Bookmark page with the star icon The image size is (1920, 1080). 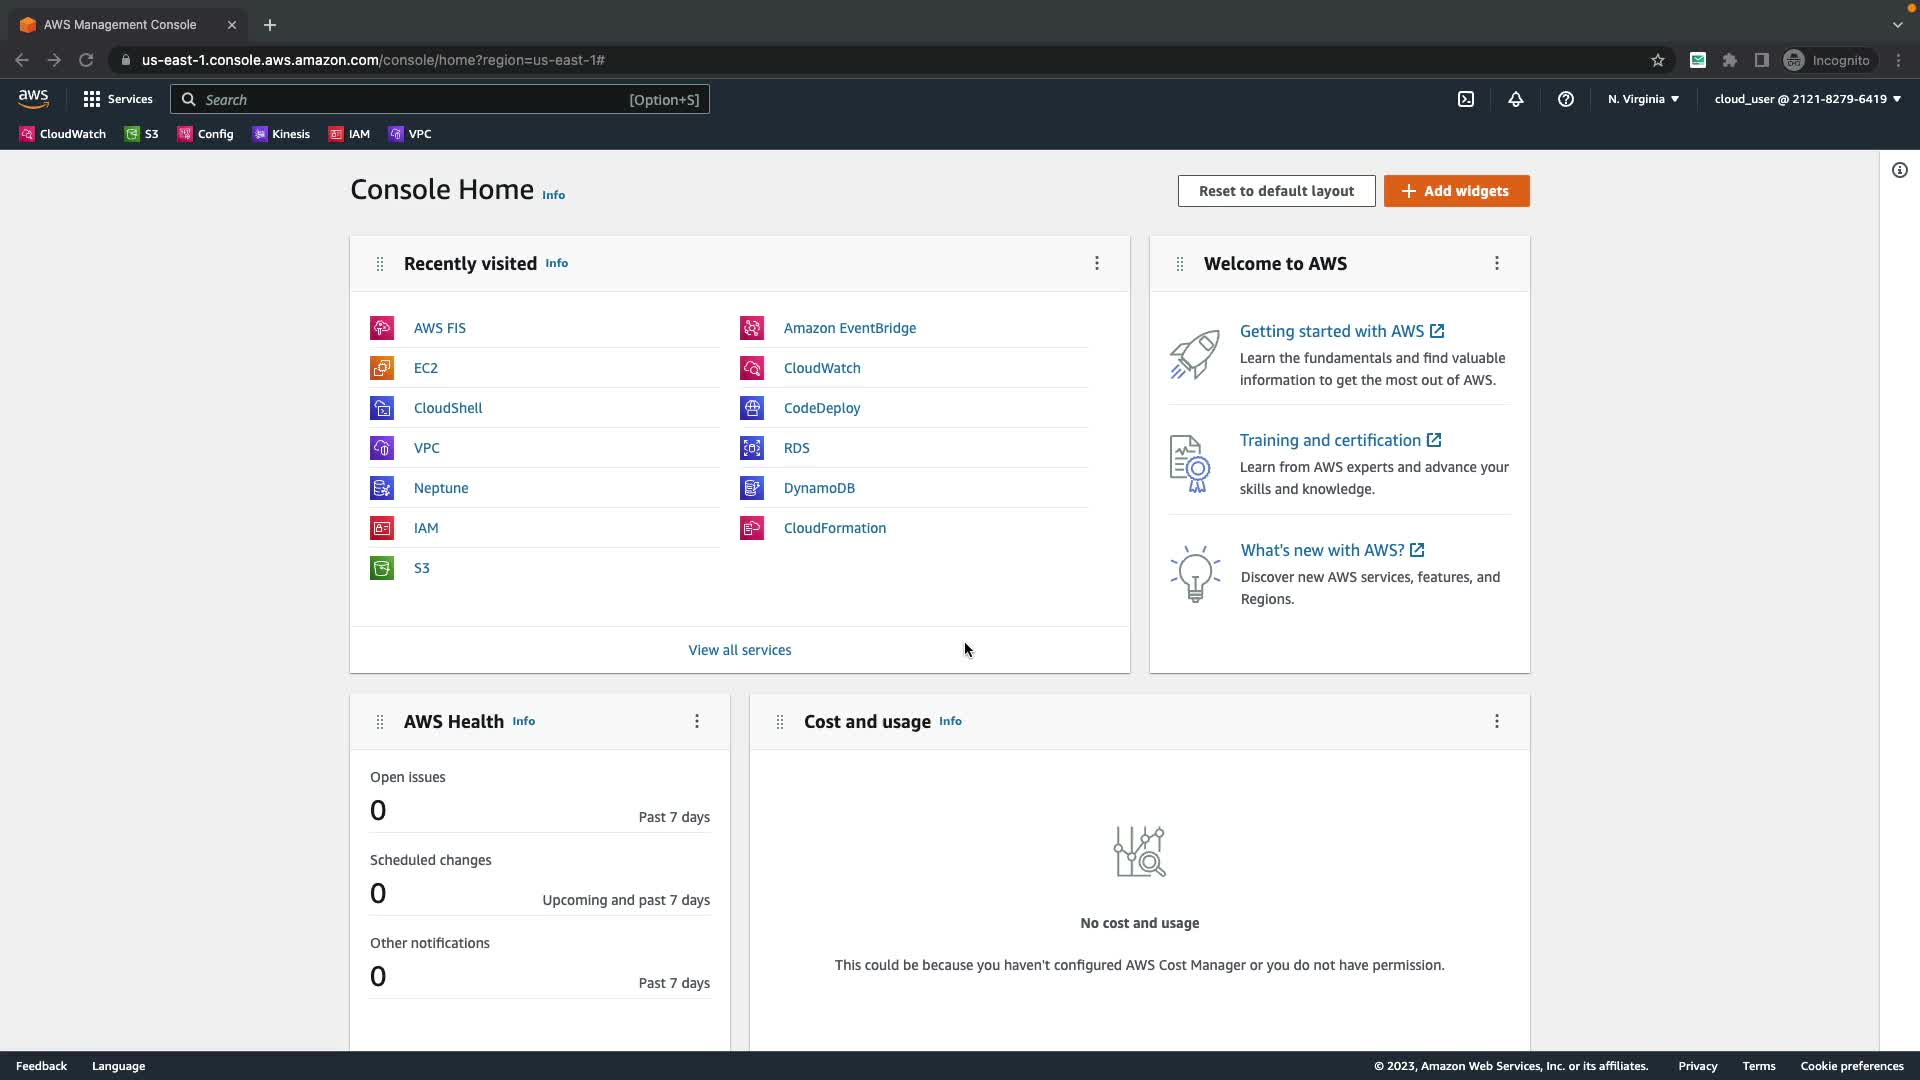point(1658,60)
